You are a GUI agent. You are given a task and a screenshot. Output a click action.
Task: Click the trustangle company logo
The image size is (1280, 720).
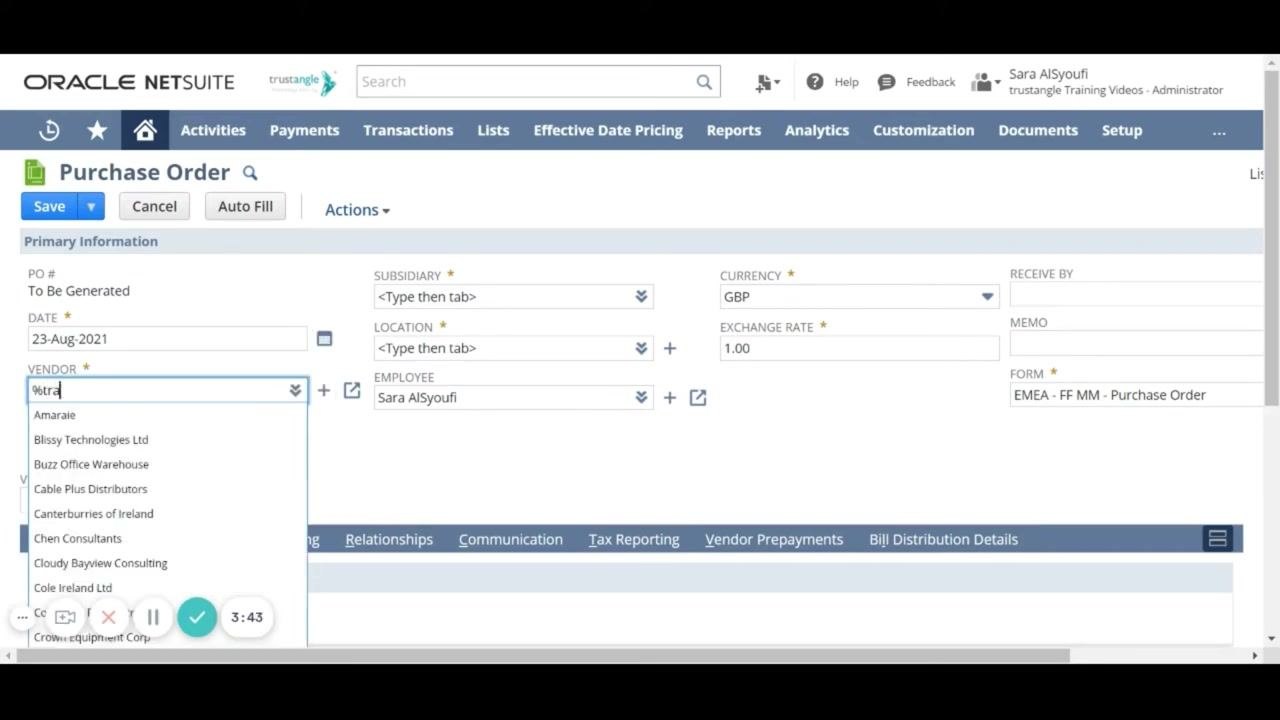point(303,82)
